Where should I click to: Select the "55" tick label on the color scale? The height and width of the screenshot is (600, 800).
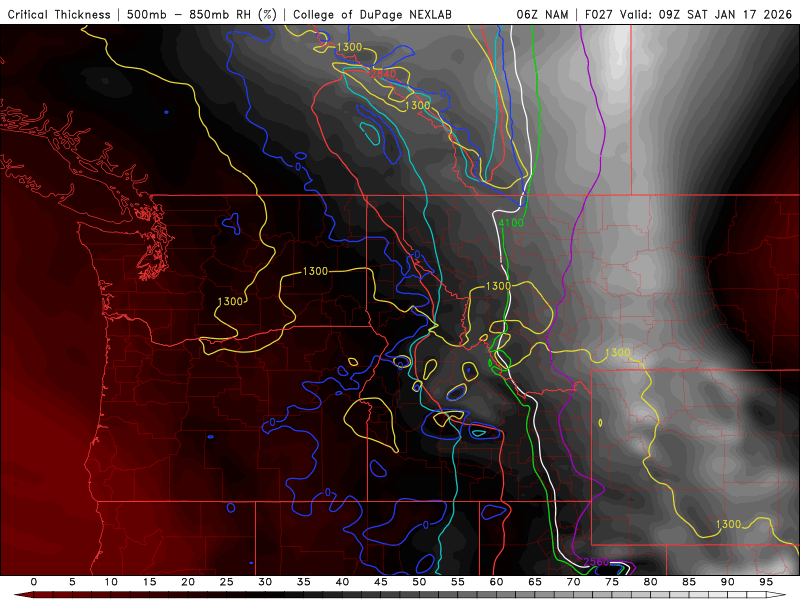[458, 582]
